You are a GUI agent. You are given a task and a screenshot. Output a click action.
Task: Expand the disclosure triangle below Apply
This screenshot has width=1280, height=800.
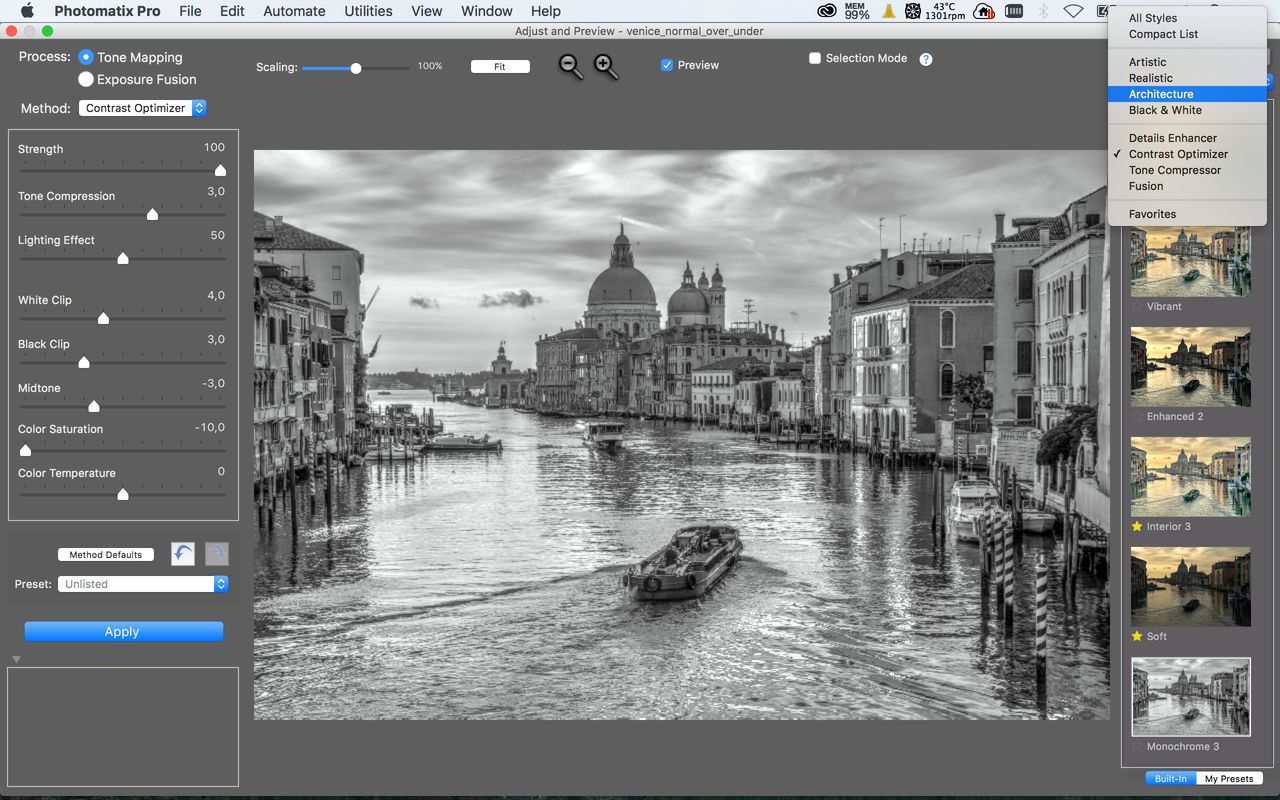16,659
